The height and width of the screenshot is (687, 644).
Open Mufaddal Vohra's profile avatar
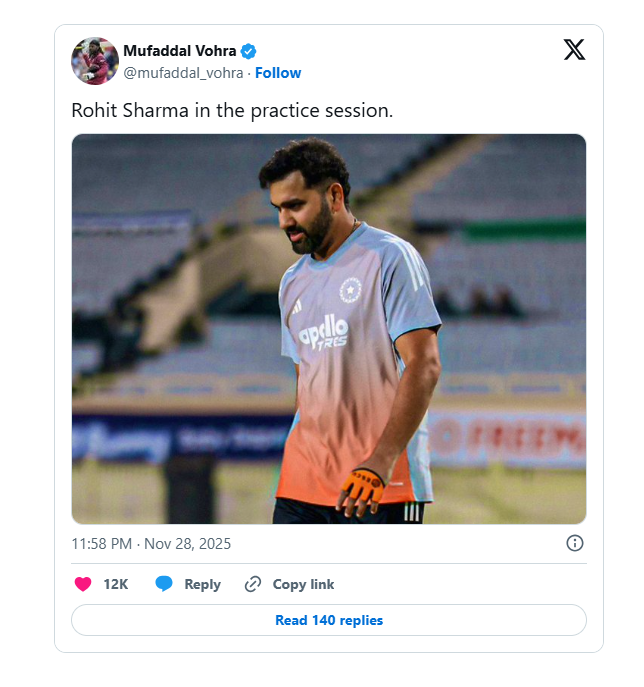click(95, 61)
